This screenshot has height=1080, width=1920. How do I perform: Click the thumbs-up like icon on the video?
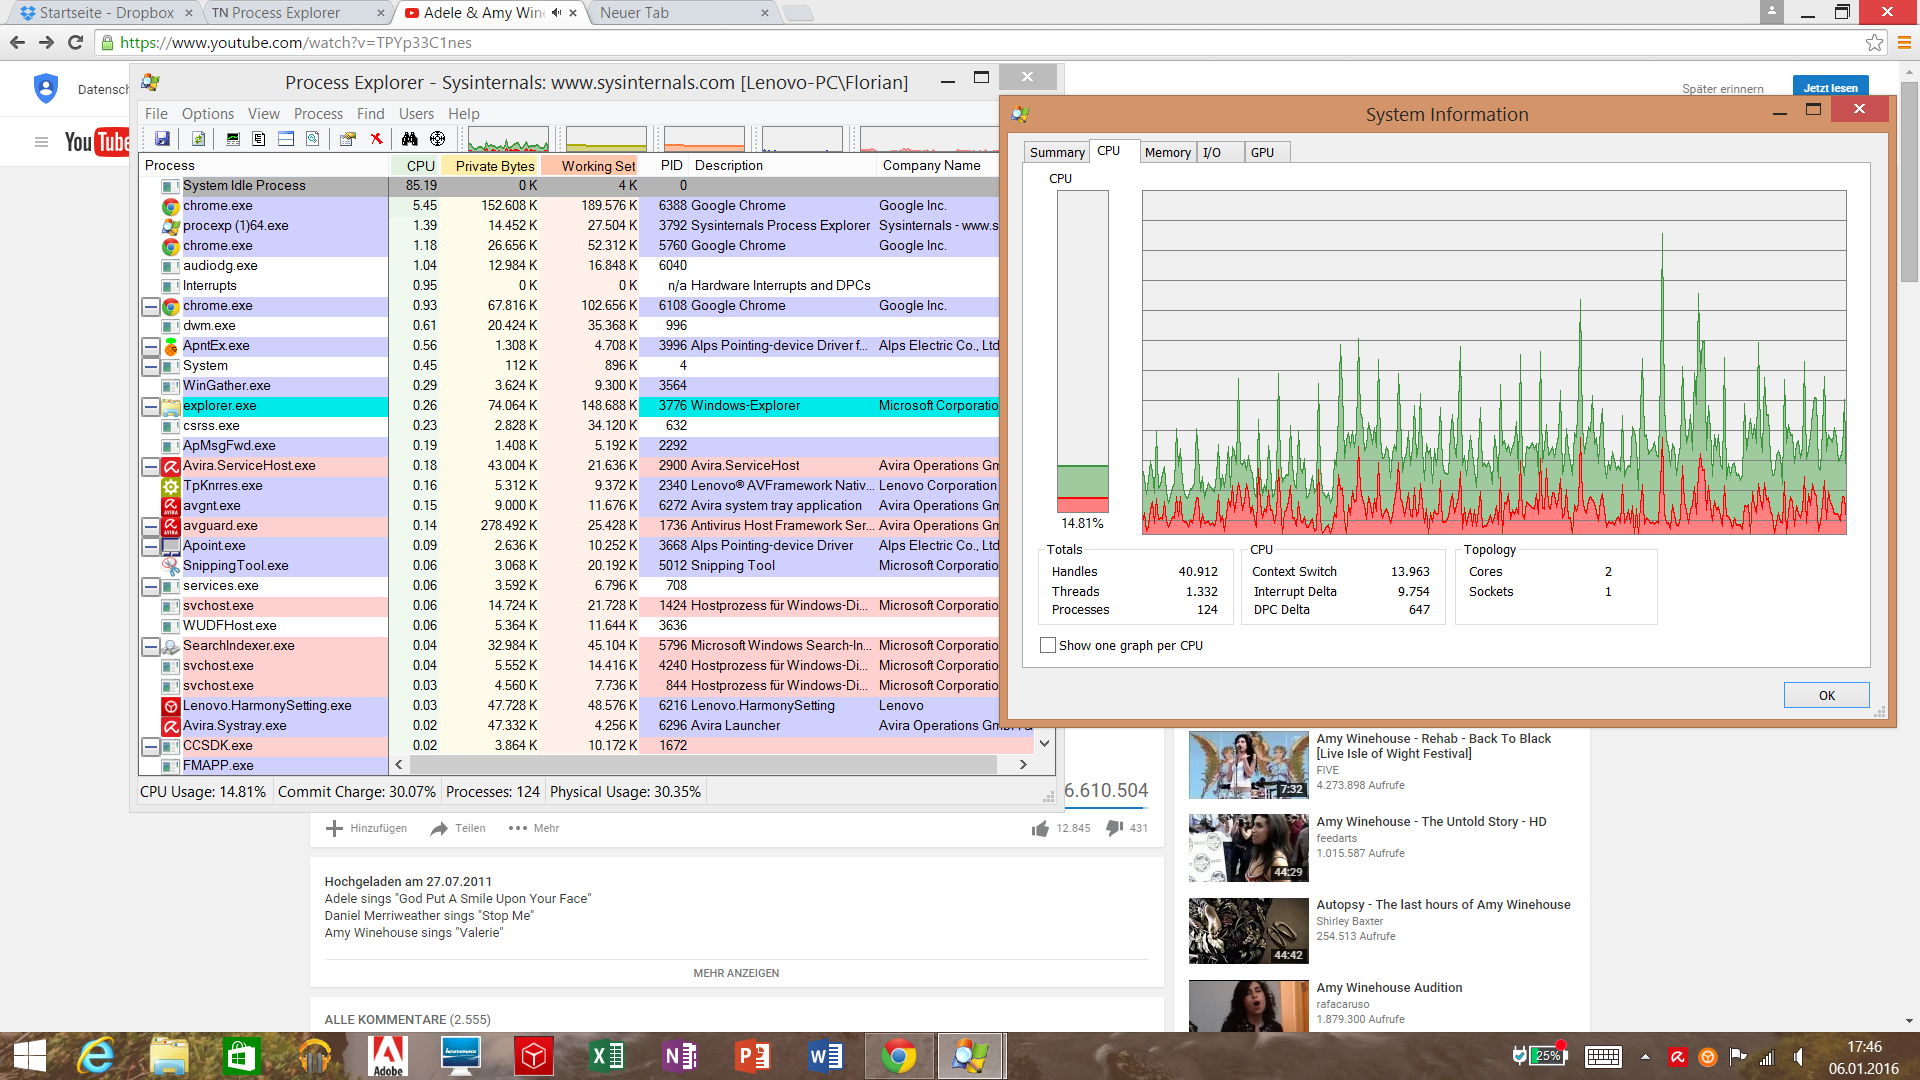pyautogui.click(x=1041, y=828)
